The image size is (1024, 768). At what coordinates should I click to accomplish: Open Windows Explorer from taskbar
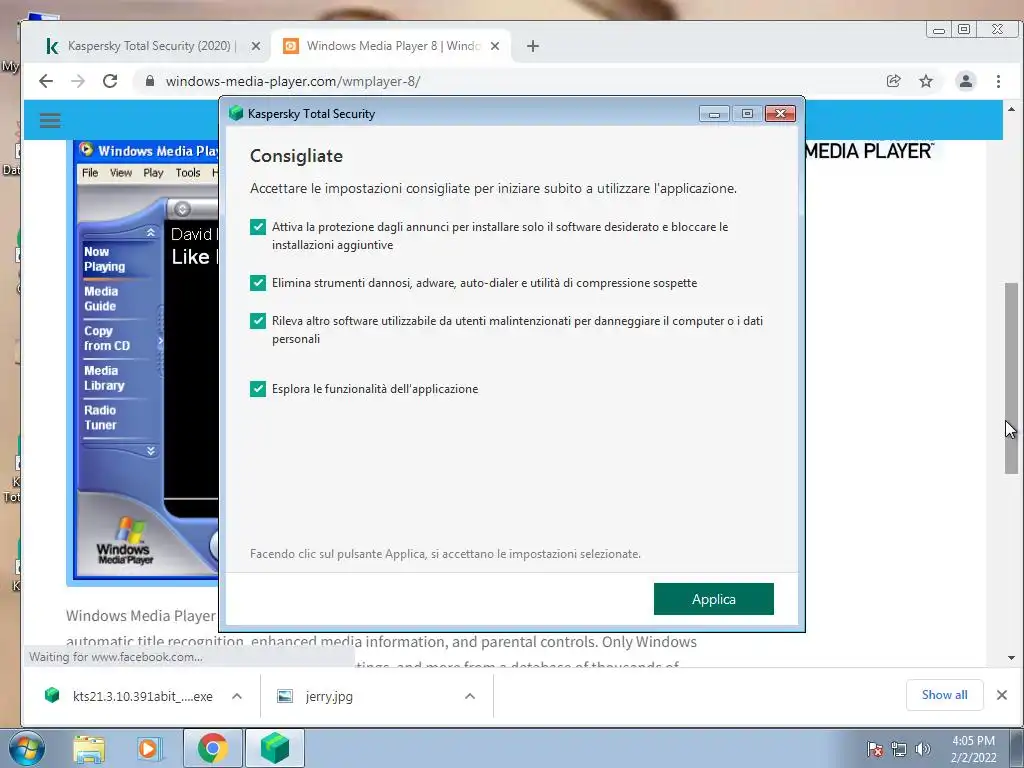tap(89, 748)
